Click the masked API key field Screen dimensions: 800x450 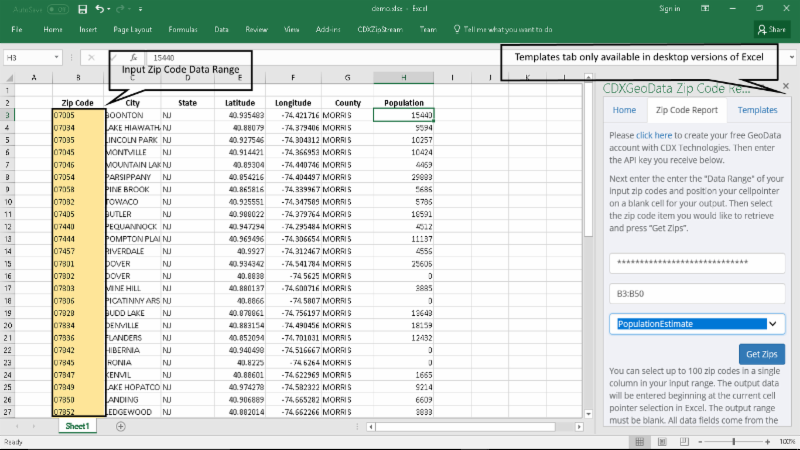coord(697,263)
